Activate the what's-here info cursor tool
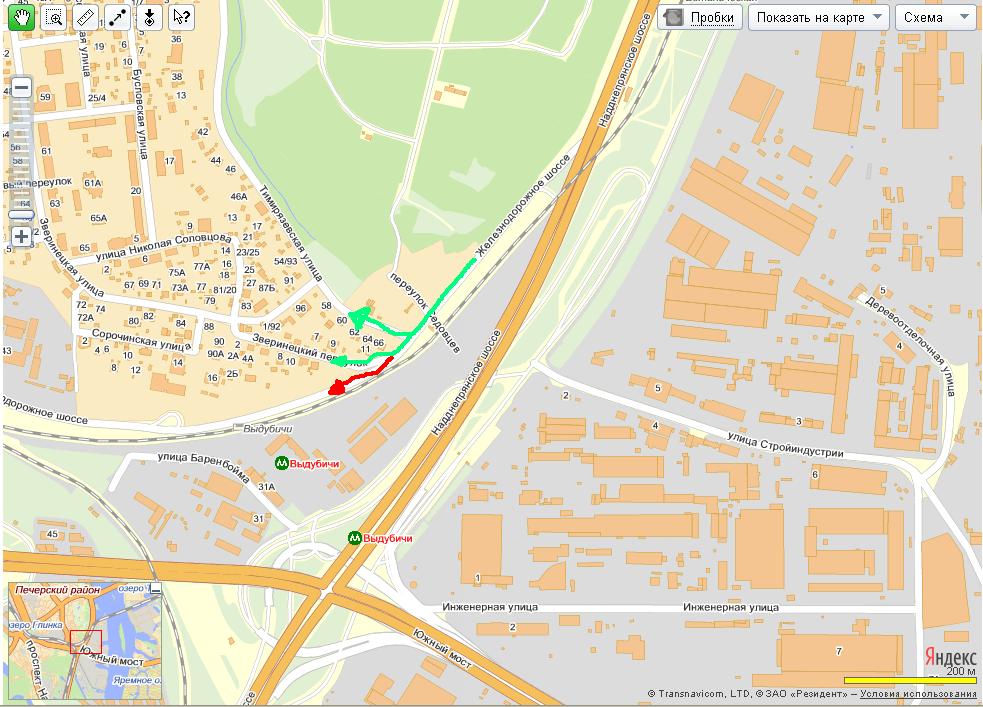The height and width of the screenshot is (707, 983). coord(181,17)
